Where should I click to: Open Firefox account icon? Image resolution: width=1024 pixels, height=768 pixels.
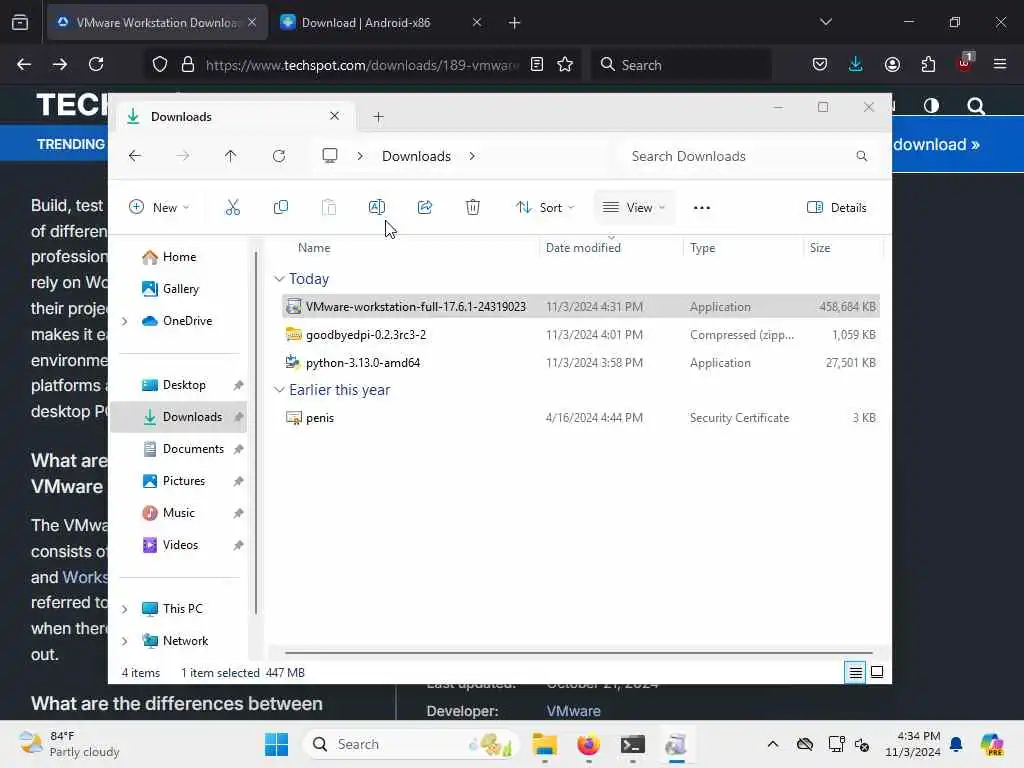tap(892, 65)
